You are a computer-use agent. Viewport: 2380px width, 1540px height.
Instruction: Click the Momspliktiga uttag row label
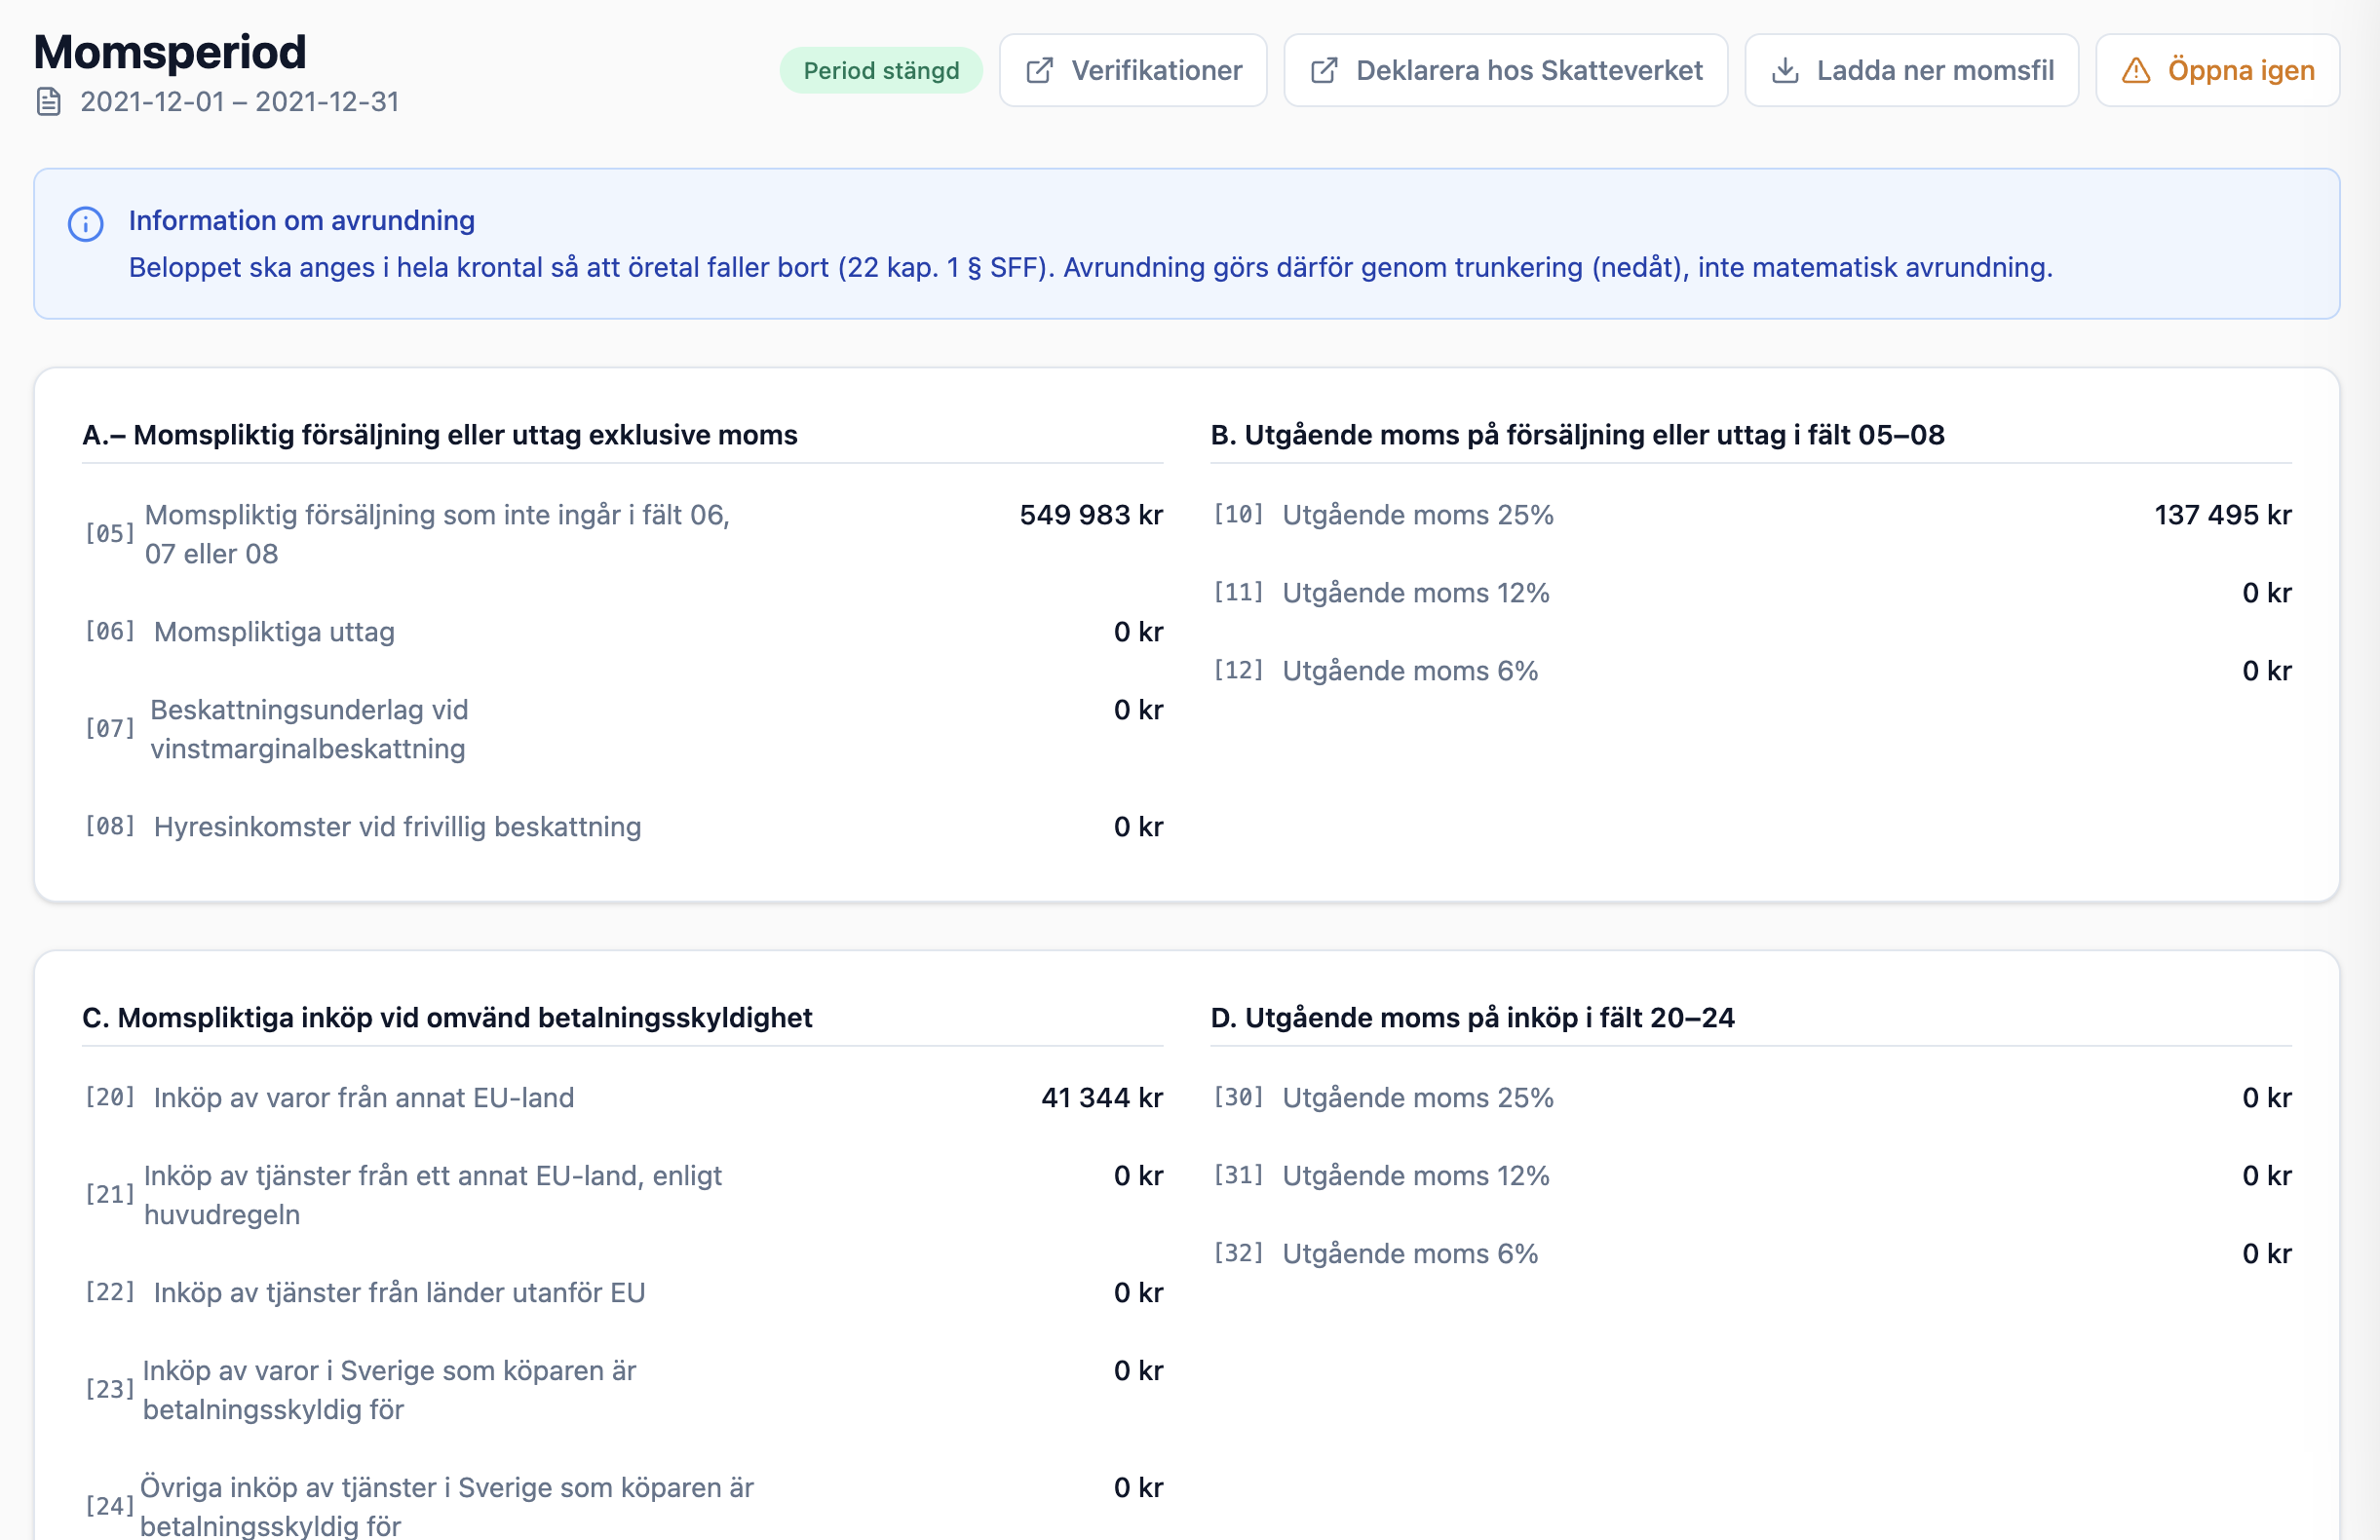point(274,632)
